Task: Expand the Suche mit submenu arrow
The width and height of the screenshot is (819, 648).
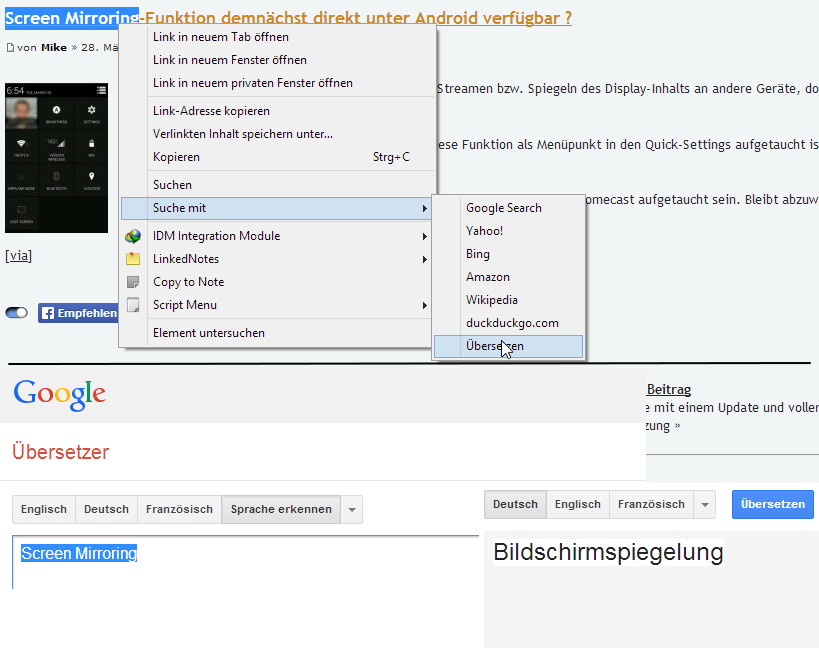Action: 425,208
